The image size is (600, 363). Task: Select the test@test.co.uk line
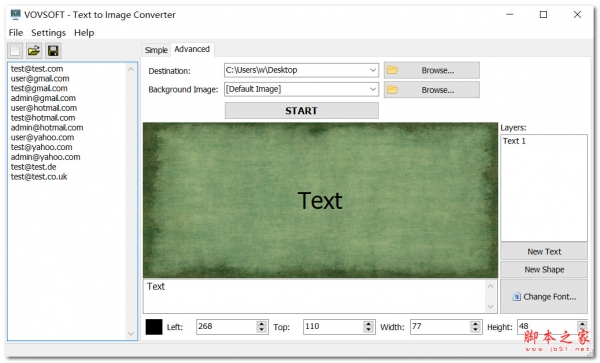click(39, 177)
